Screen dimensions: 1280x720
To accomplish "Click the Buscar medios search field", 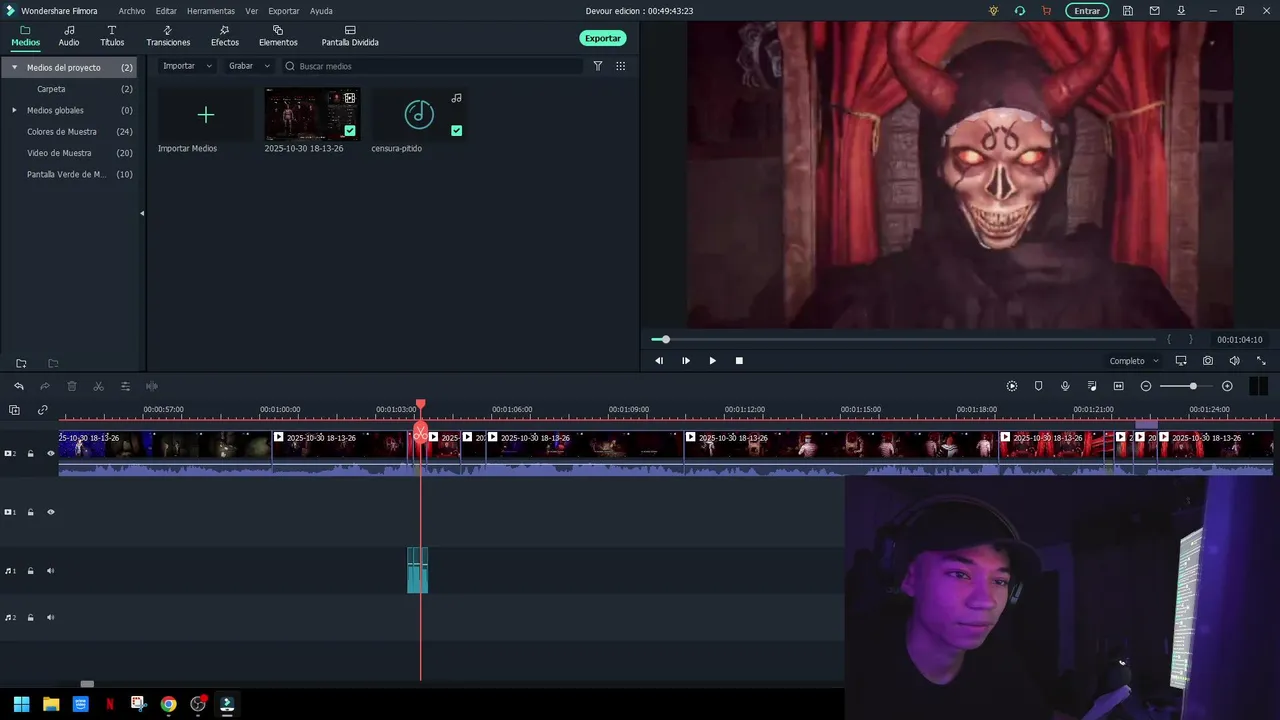I will (432, 66).
